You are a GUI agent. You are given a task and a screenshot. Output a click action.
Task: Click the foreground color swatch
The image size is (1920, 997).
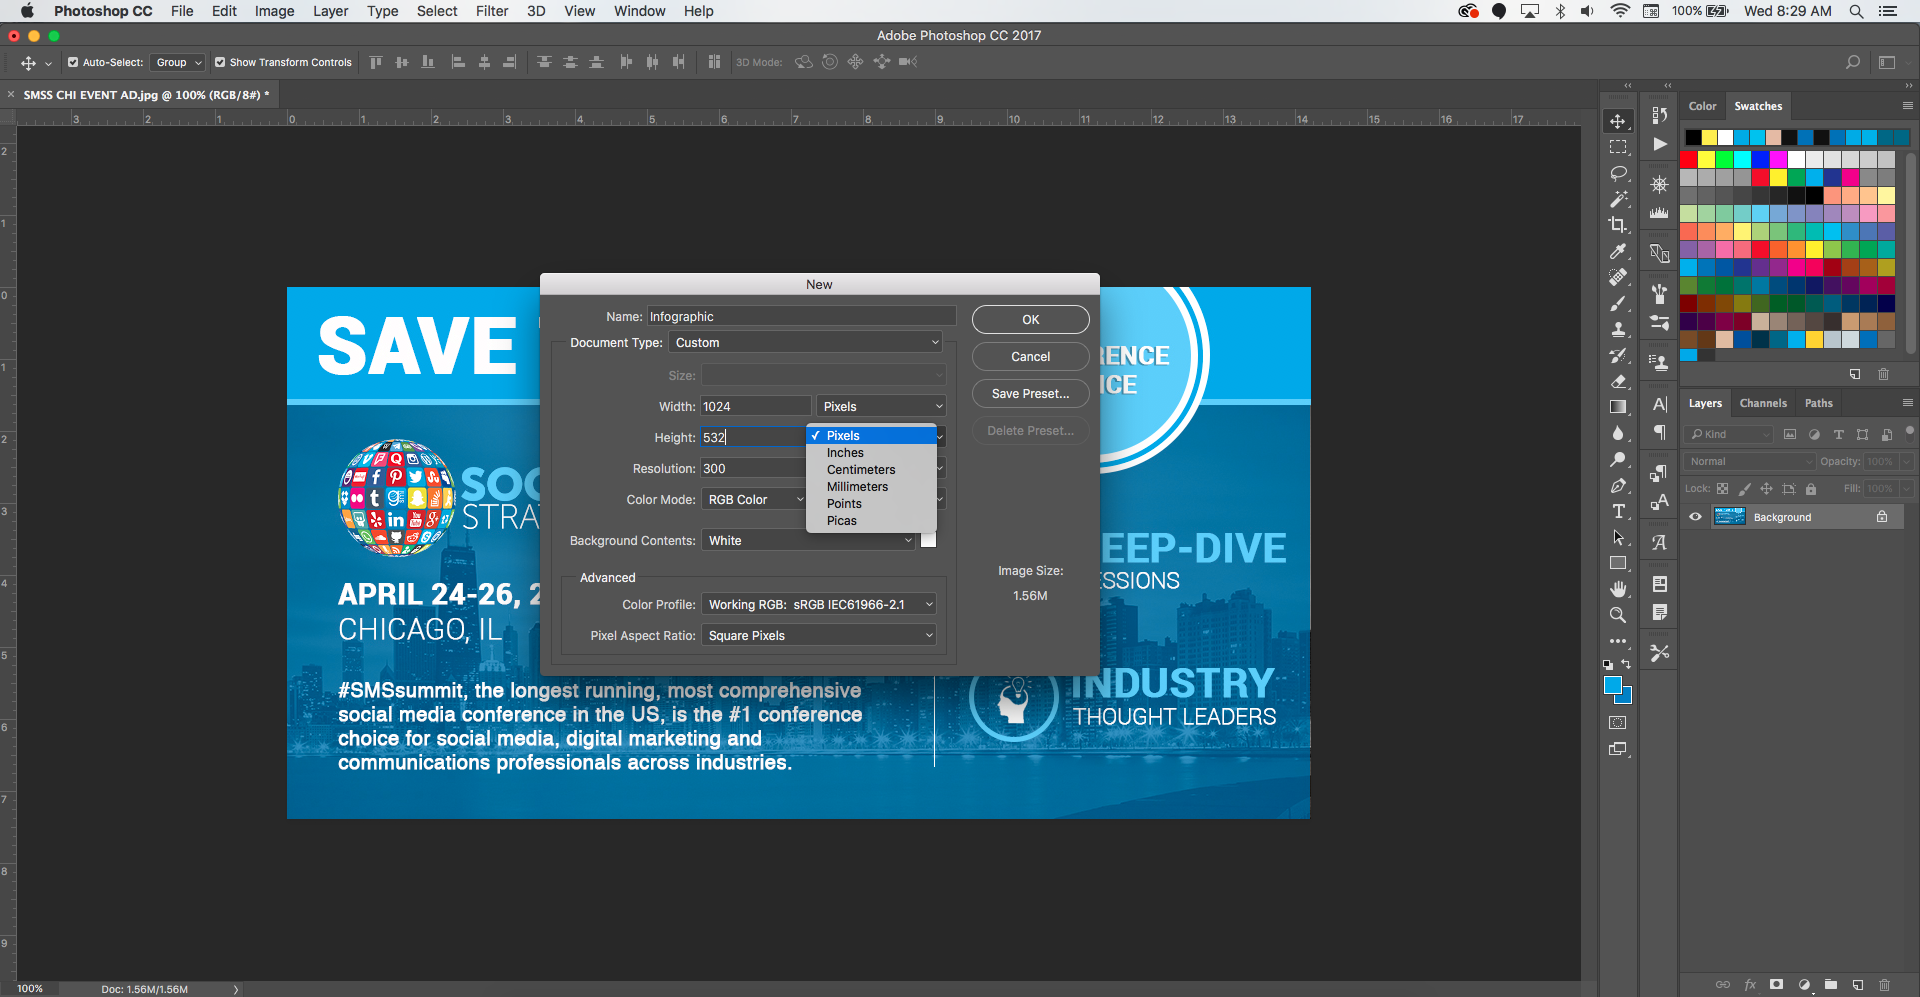(1612, 685)
